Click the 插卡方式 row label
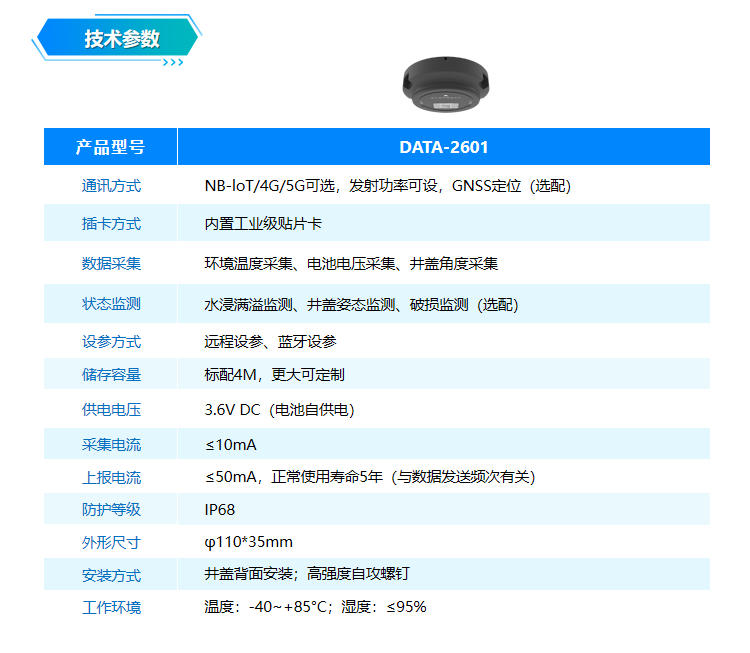Screen dimensions: 750x653 click(111, 224)
